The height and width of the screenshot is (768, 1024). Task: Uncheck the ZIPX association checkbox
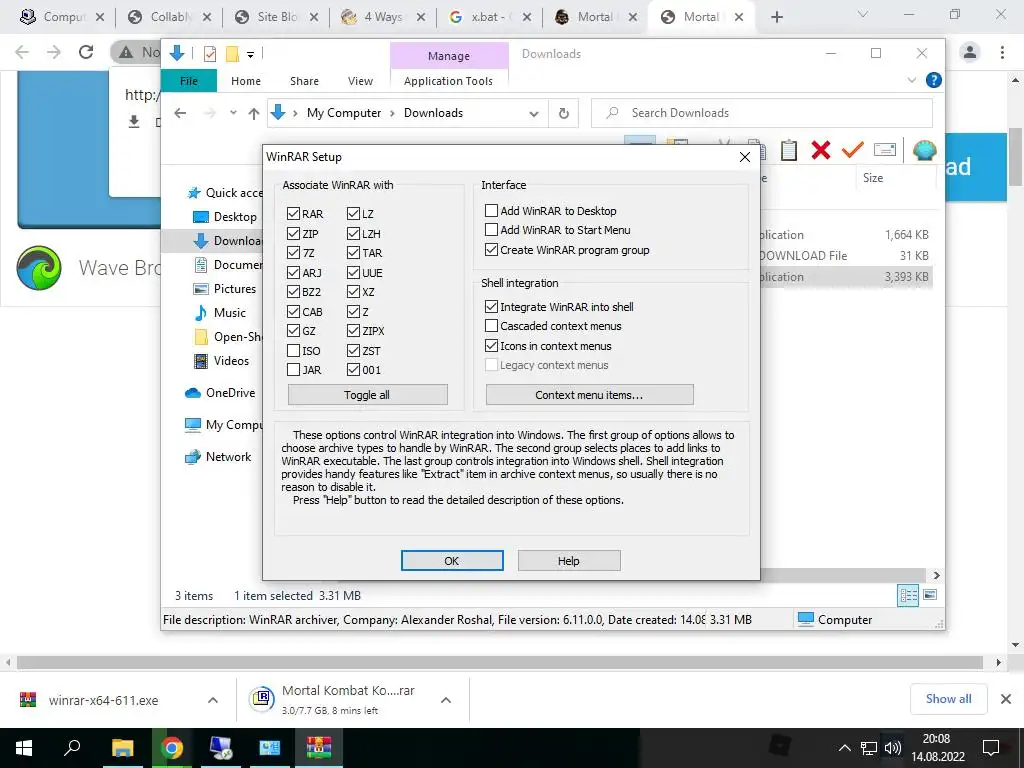pyautogui.click(x=353, y=330)
